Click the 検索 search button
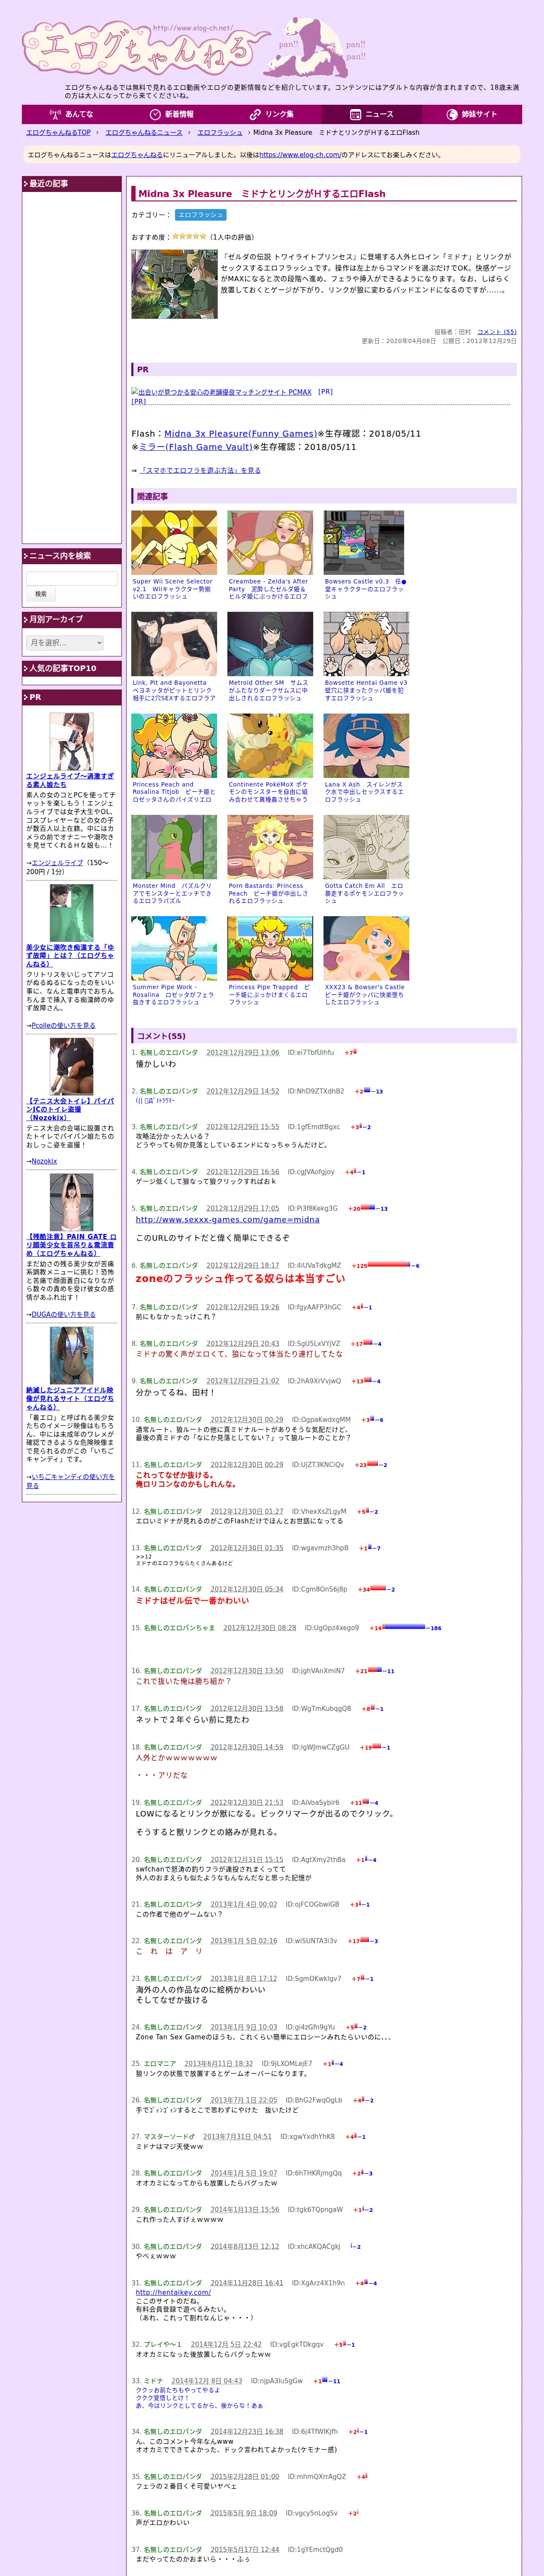The width and height of the screenshot is (544, 2576). (x=41, y=594)
